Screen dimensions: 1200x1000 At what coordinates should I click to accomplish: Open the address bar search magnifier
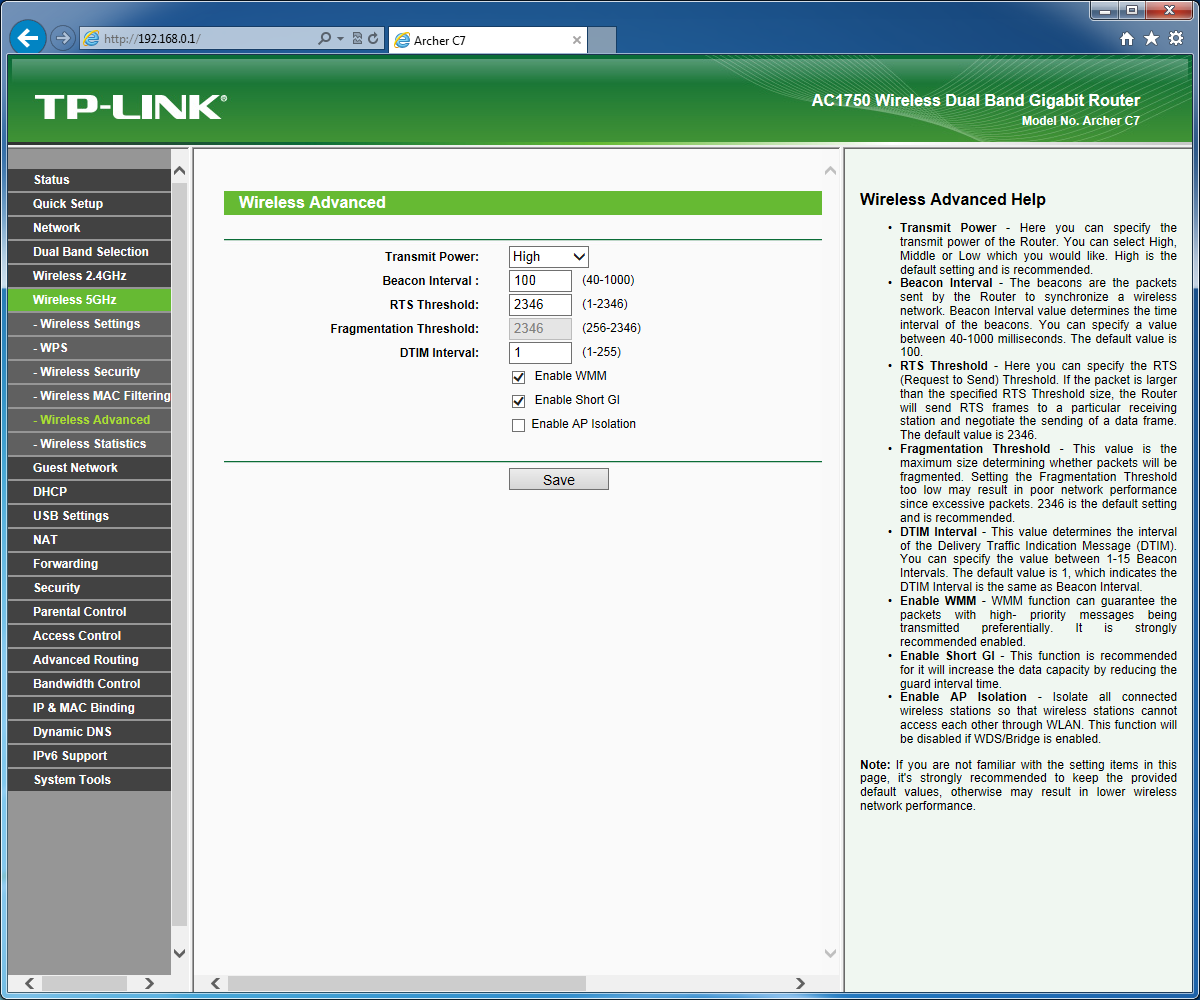[x=324, y=39]
